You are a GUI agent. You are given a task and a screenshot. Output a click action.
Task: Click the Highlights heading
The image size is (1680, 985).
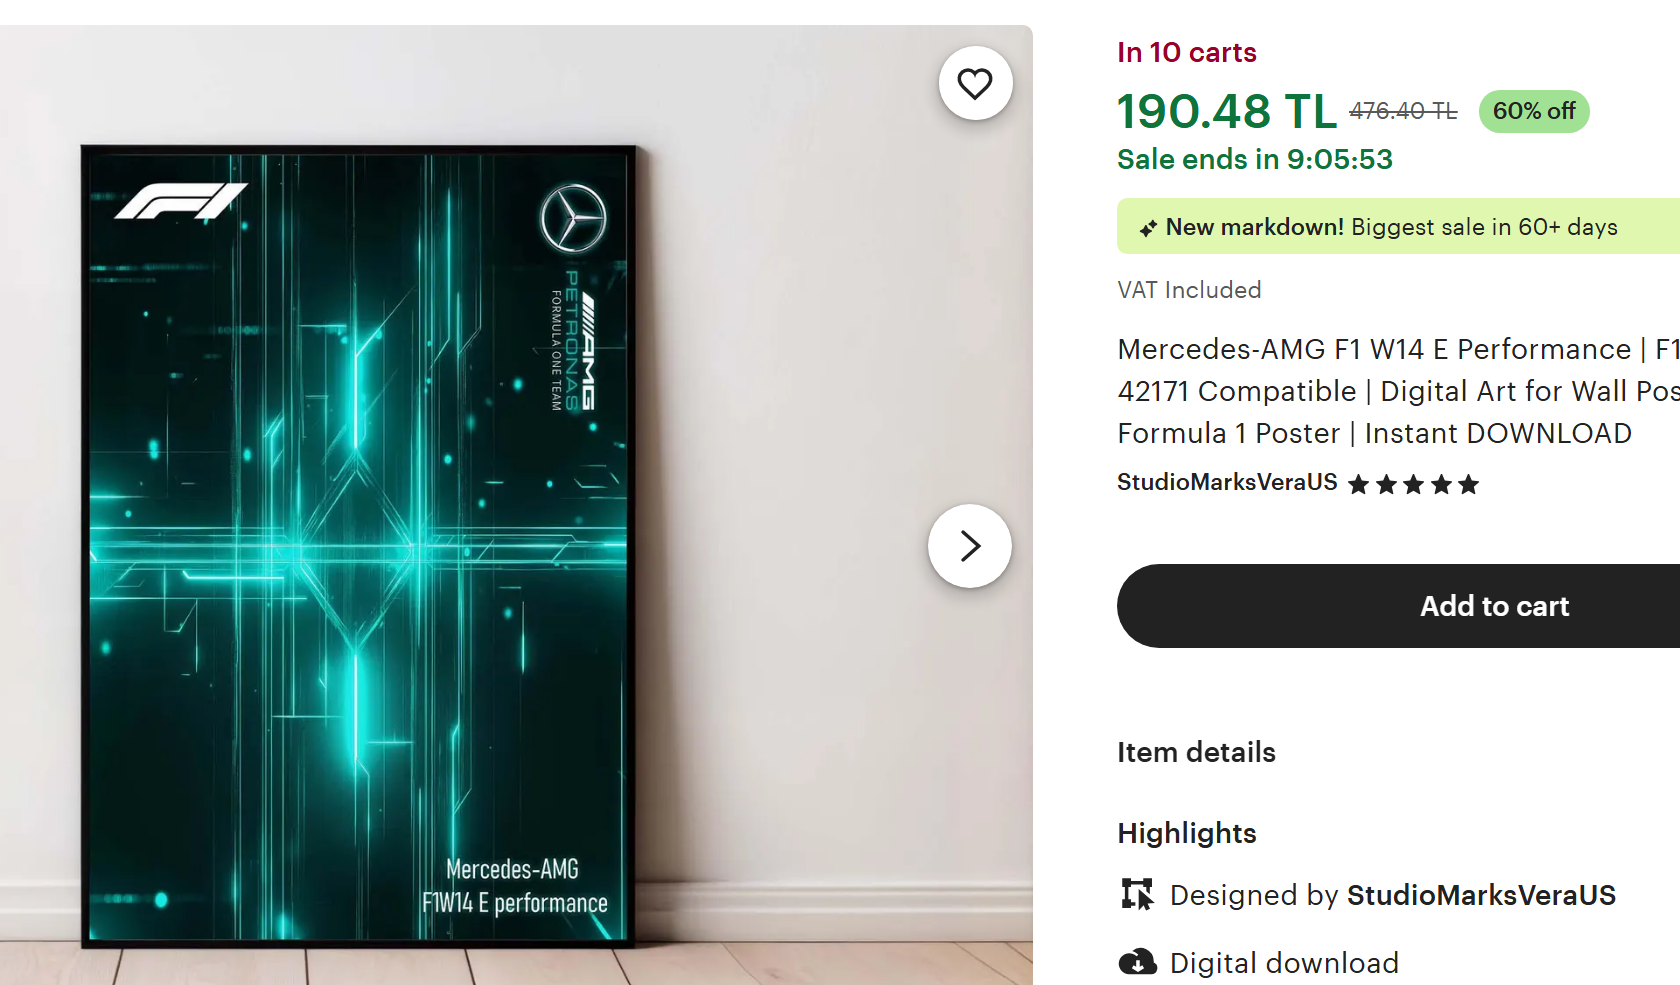pyautogui.click(x=1187, y=833)
